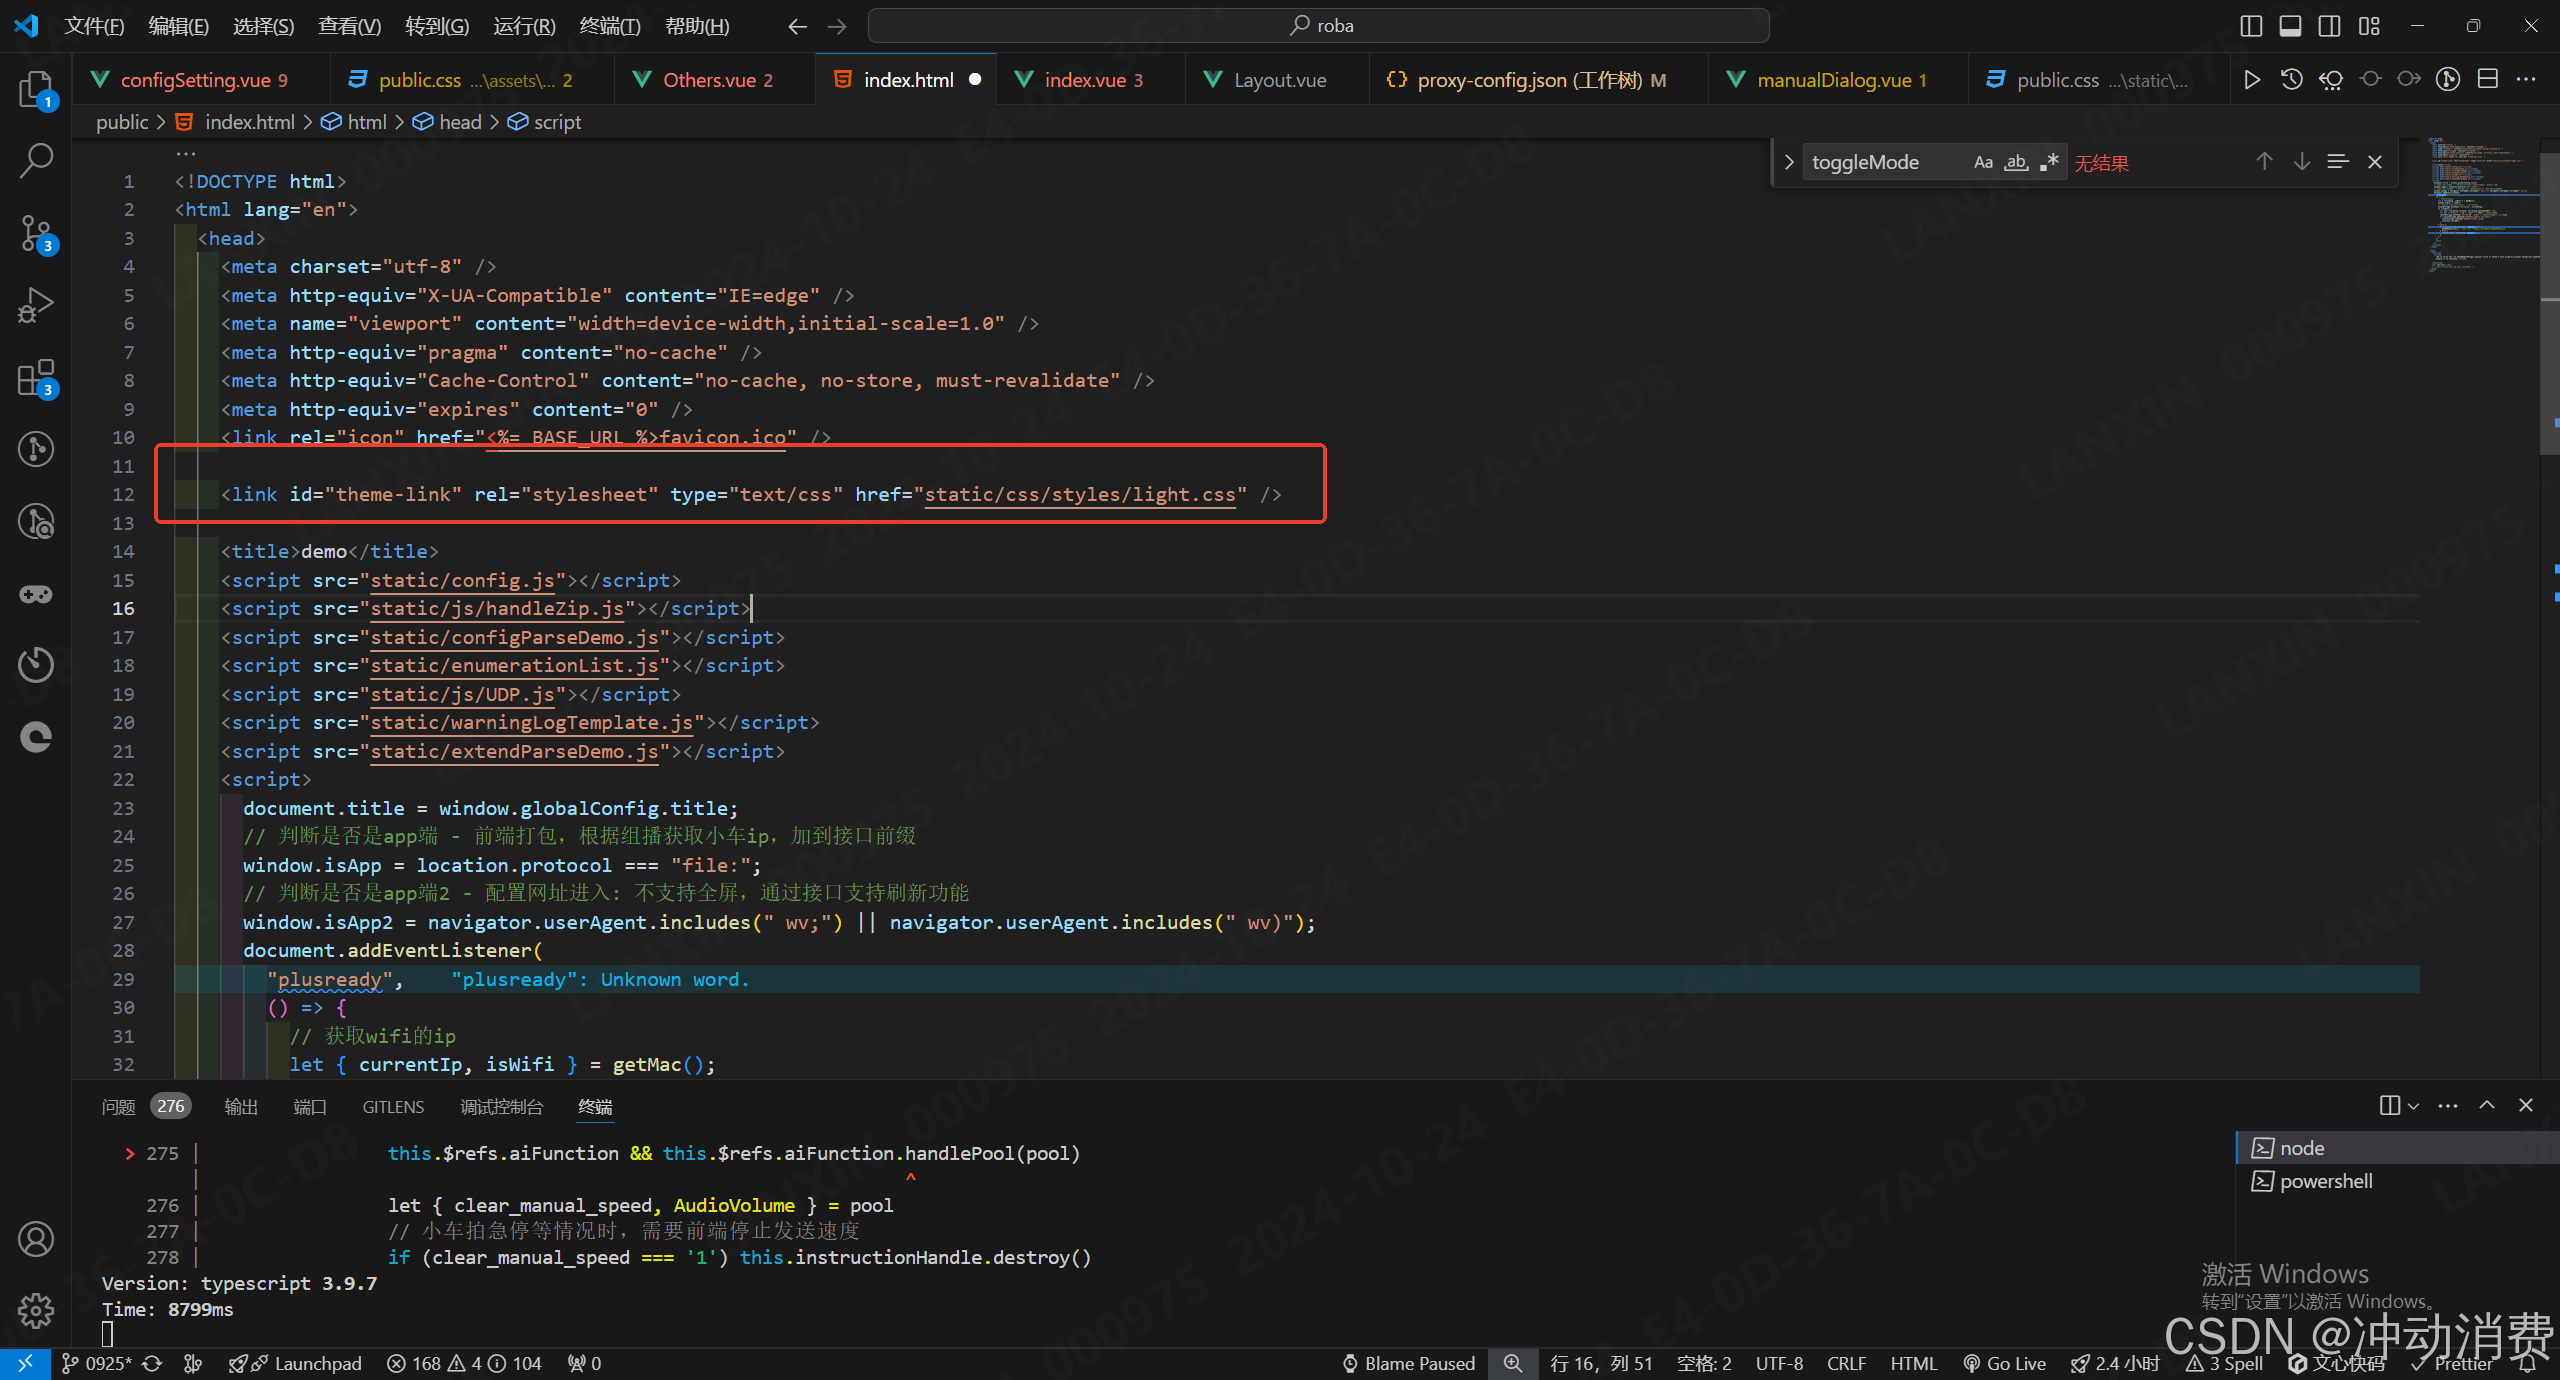
Task: Close the find widget
Action: 2375,162
